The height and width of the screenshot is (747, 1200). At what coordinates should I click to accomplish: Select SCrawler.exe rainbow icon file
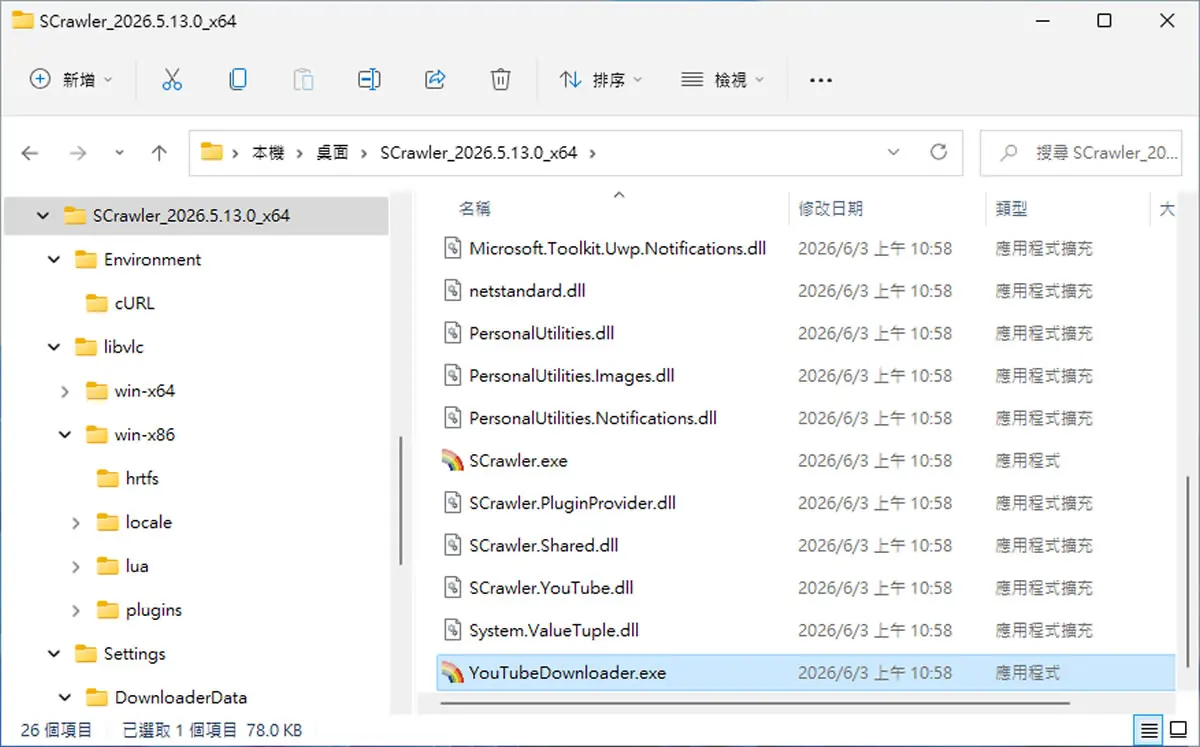point(453,461)
